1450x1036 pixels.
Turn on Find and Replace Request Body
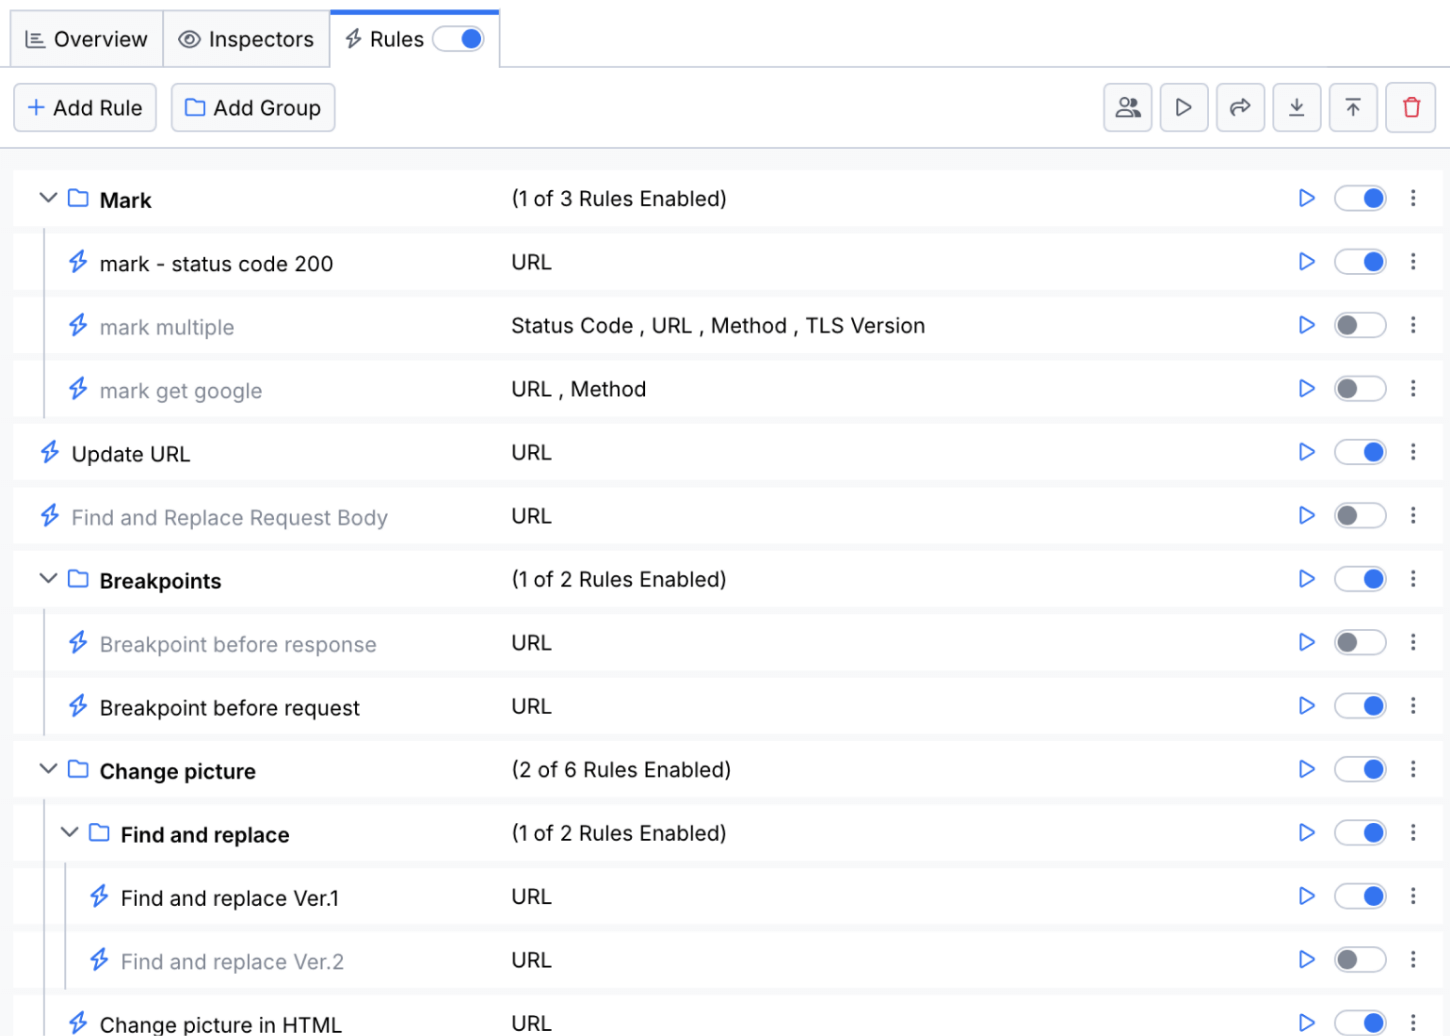(x=1359, y=516)
